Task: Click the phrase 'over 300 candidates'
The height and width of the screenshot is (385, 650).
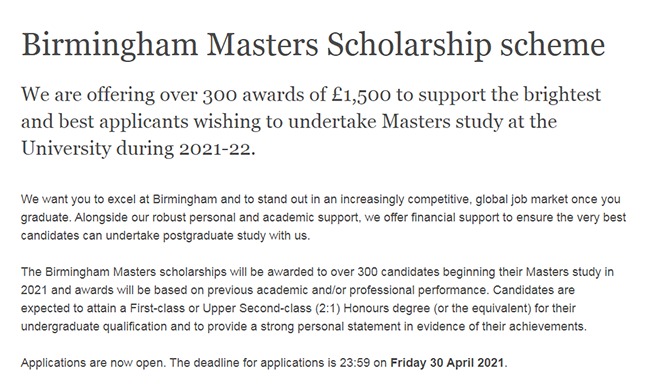Action: point(385,272)
